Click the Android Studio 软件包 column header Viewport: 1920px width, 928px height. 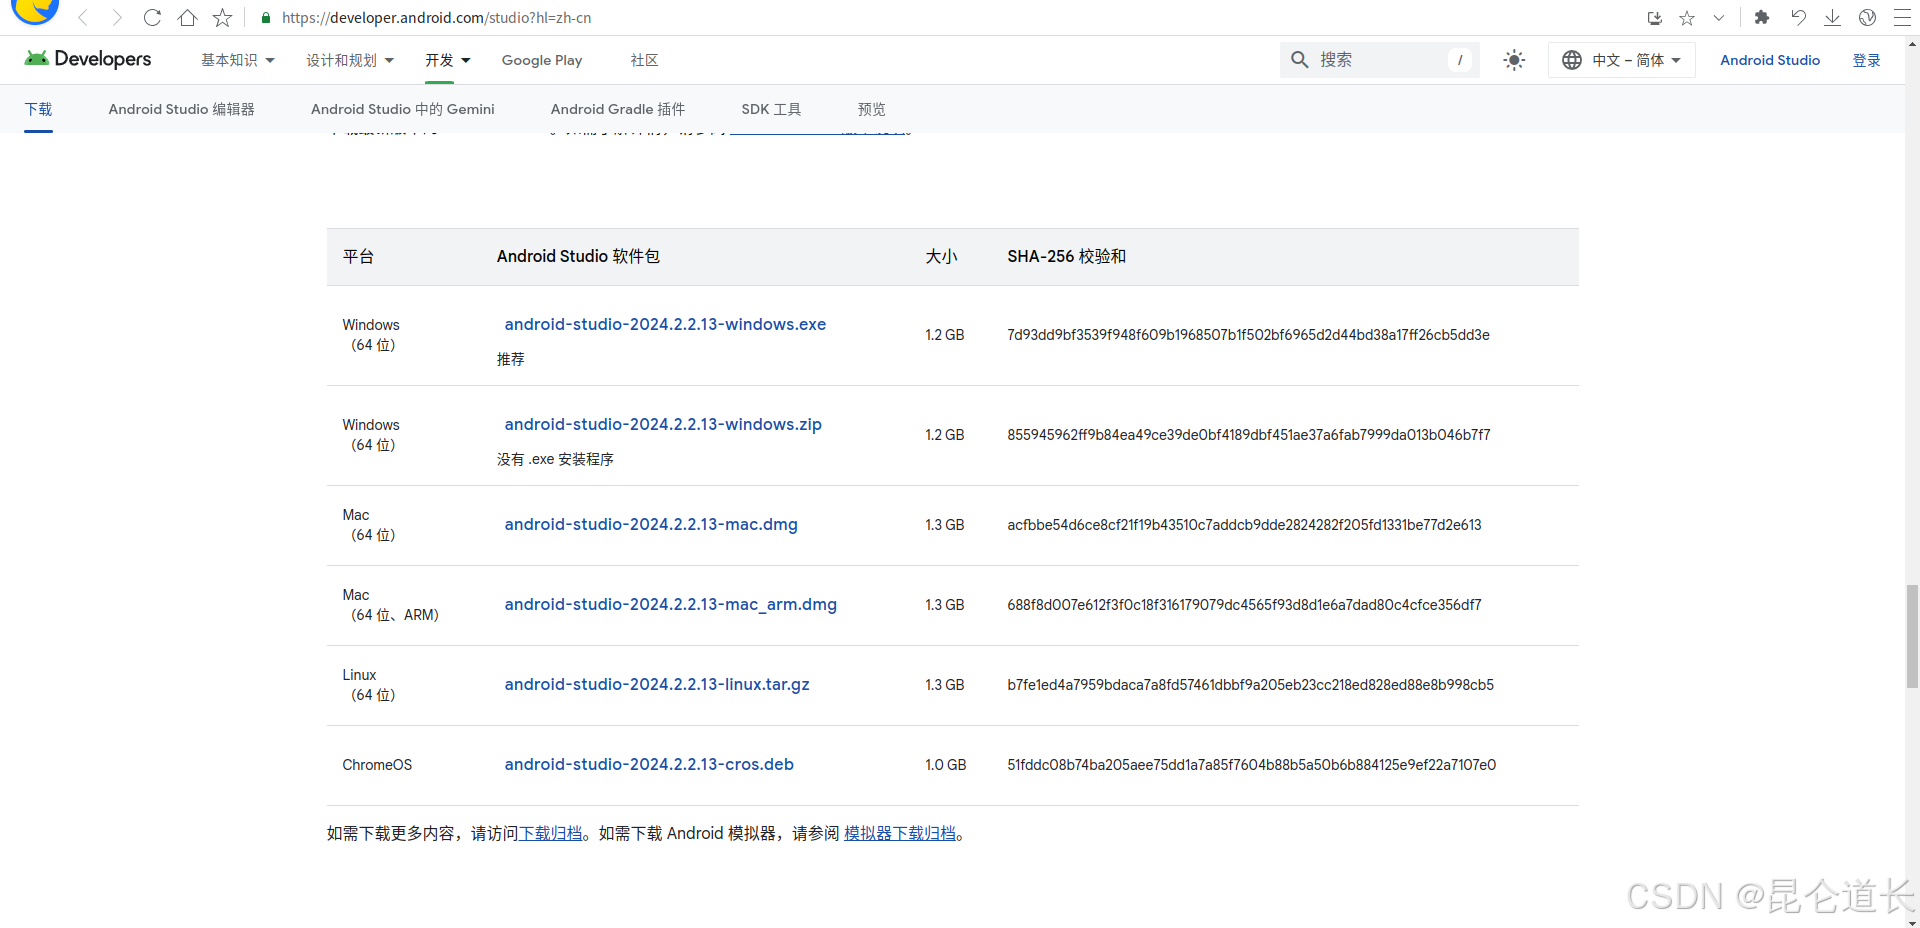click(x=578, y=256)
